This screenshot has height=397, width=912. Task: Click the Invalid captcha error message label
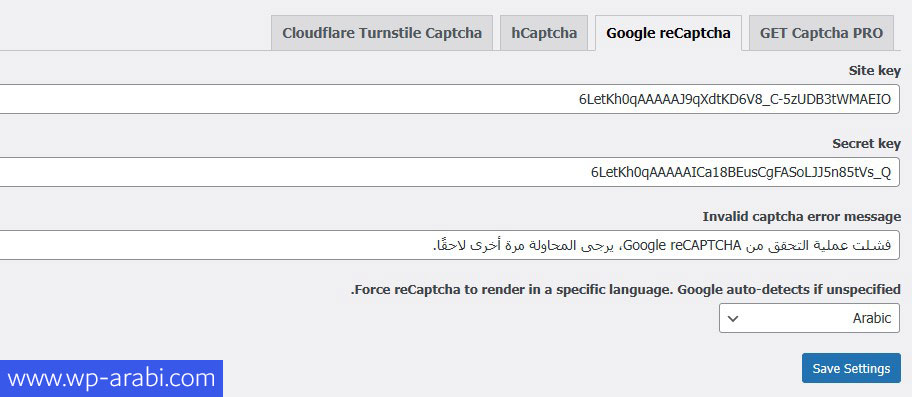(802, 217)
